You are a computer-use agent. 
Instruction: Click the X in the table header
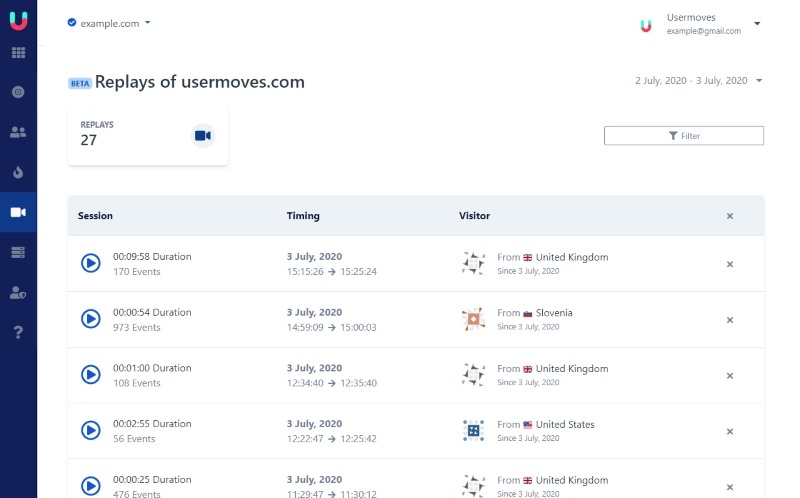(x=729, y=216)
